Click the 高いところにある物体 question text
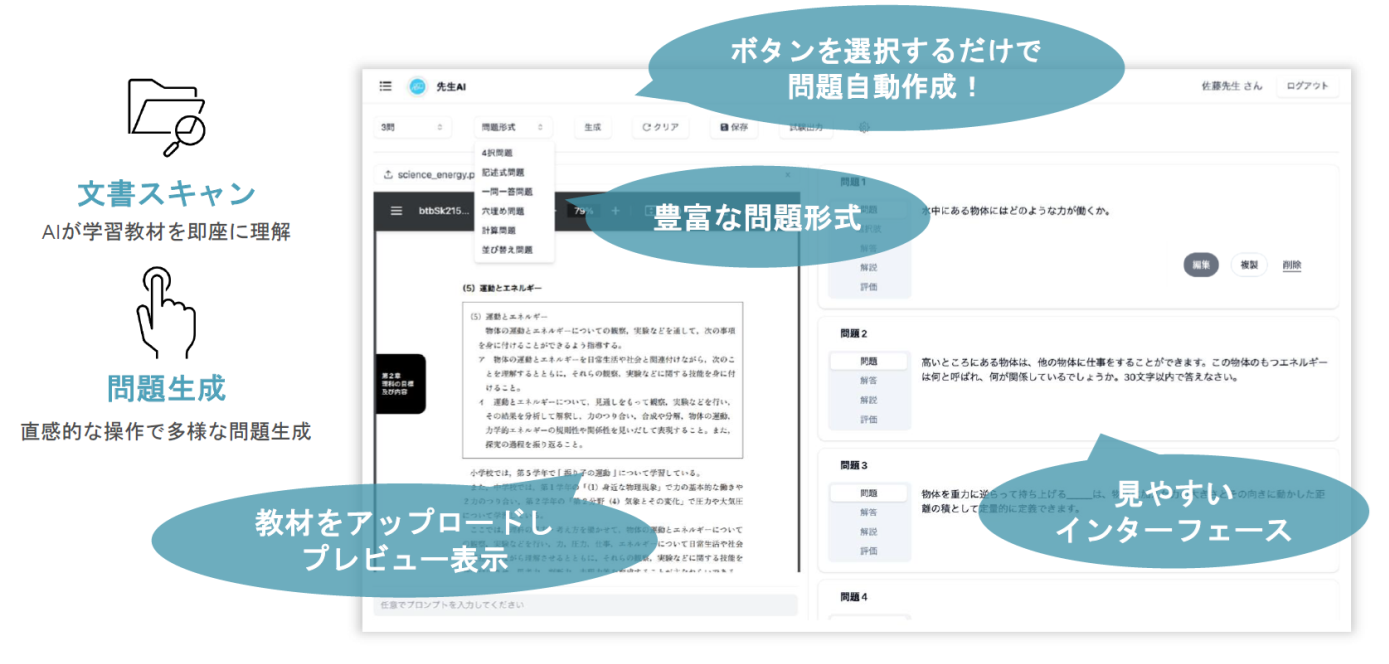Viewport: 1389px width, 664px height. tap(1124, 369)
